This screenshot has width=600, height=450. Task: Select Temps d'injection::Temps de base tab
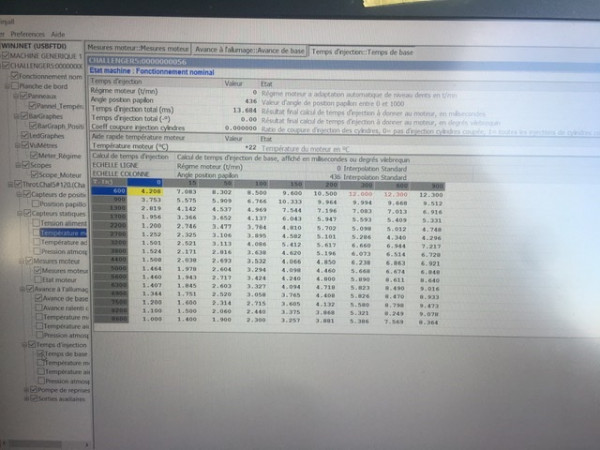(x=362, y=52)
